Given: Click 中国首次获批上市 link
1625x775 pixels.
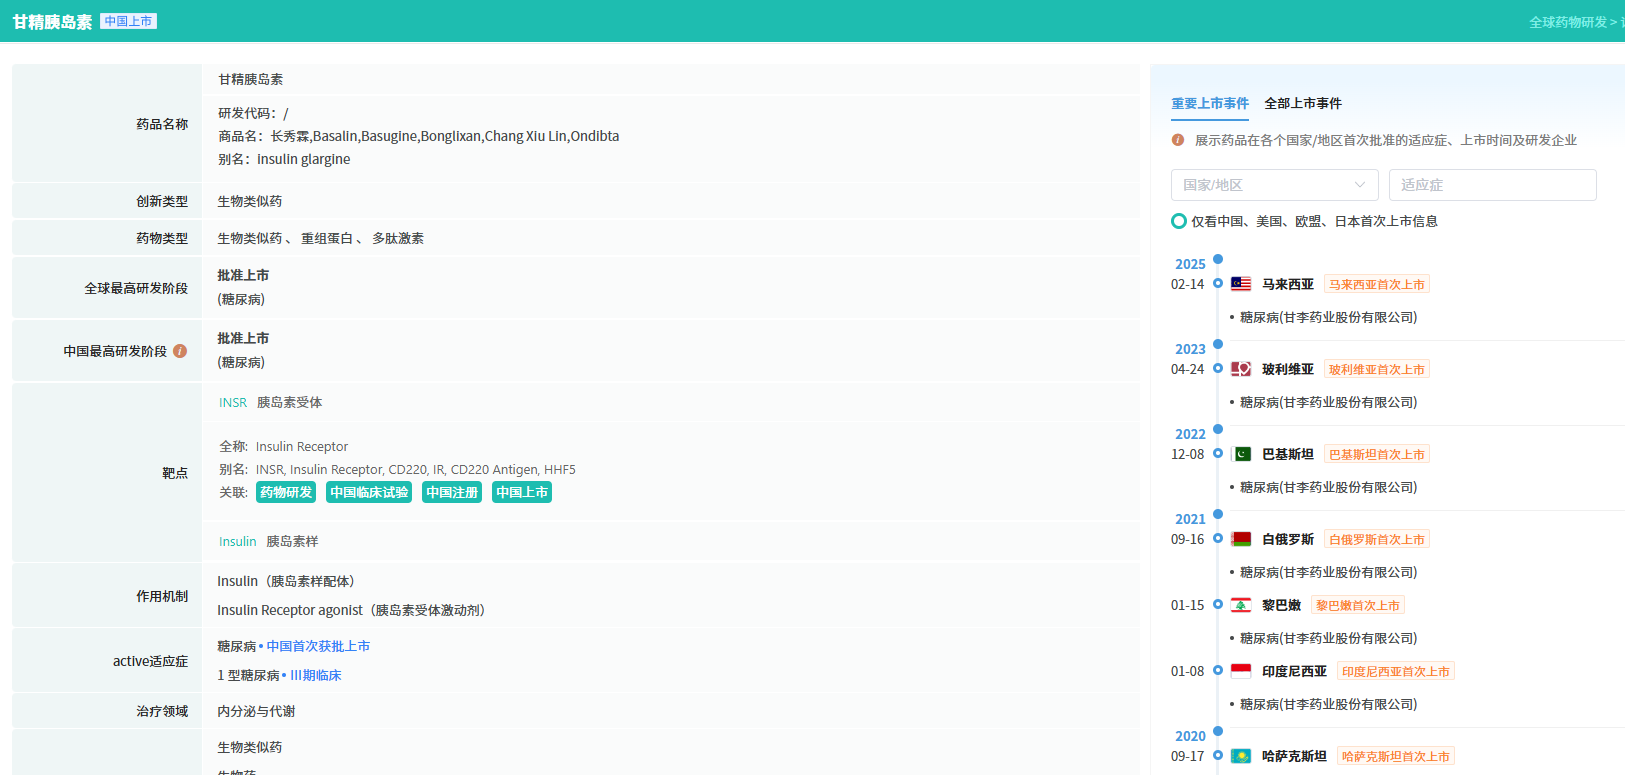Looking at the screenshot, I should [318, 646].
